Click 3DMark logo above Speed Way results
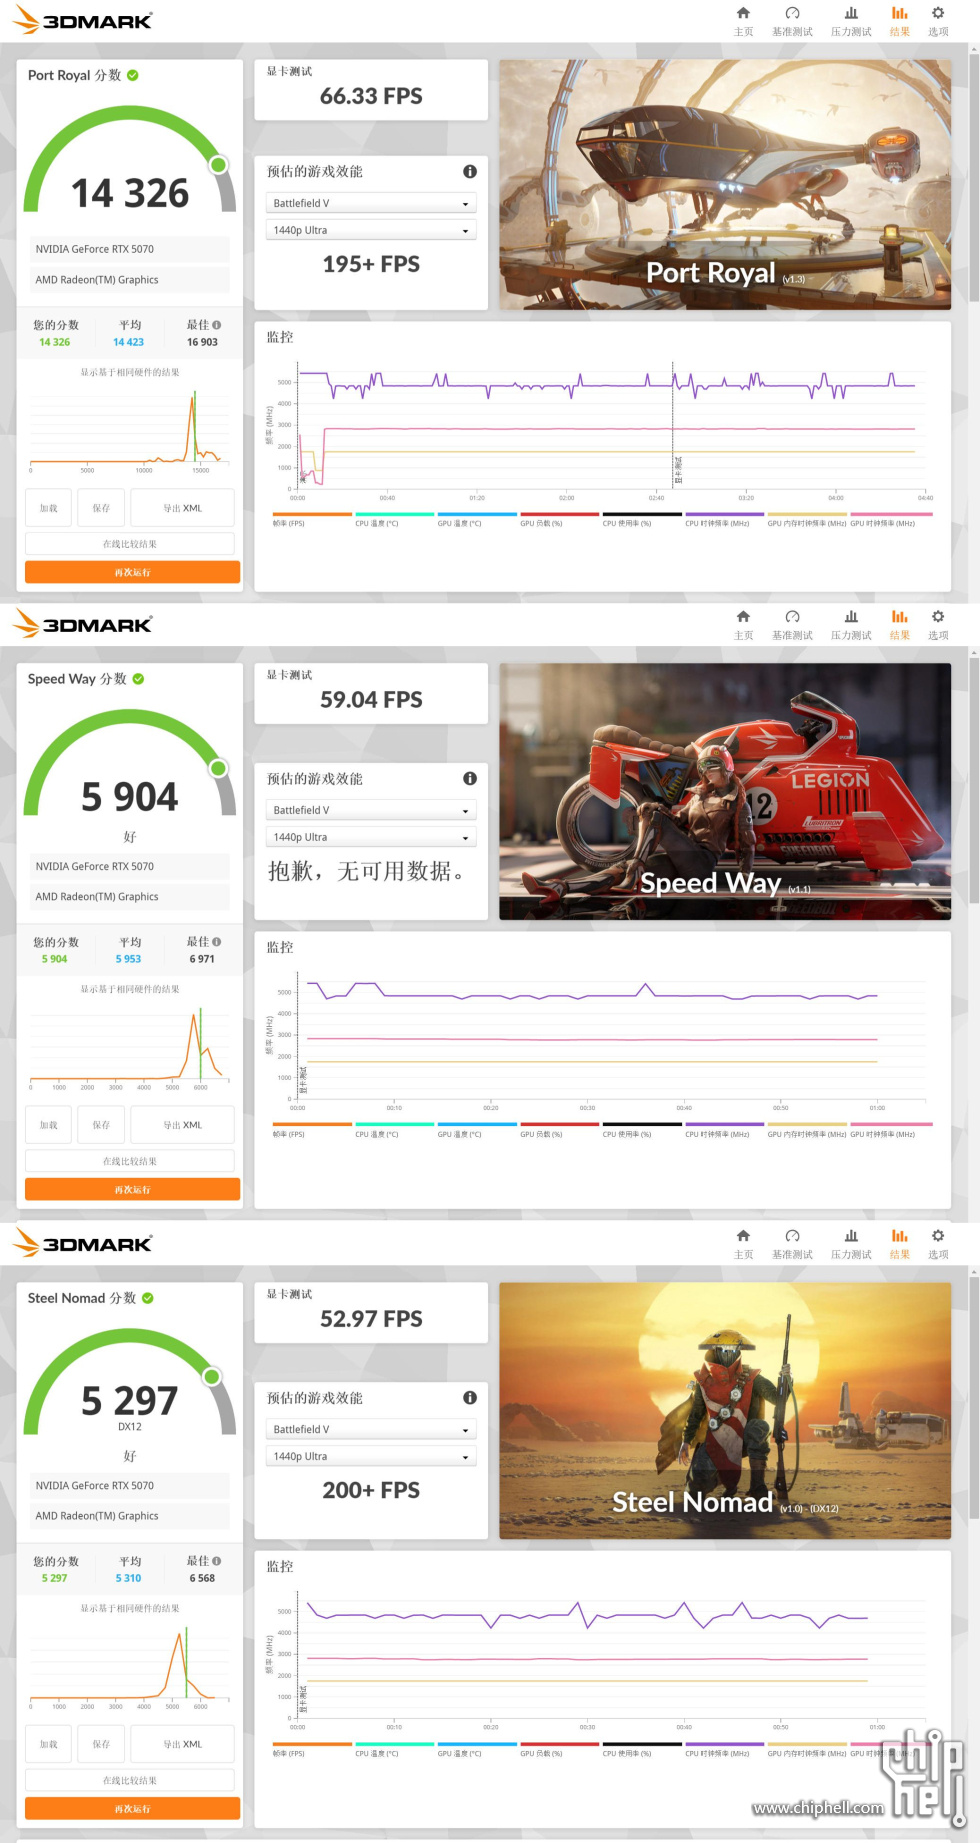This screenshot has height=1843, width=980. click(82, 624)
